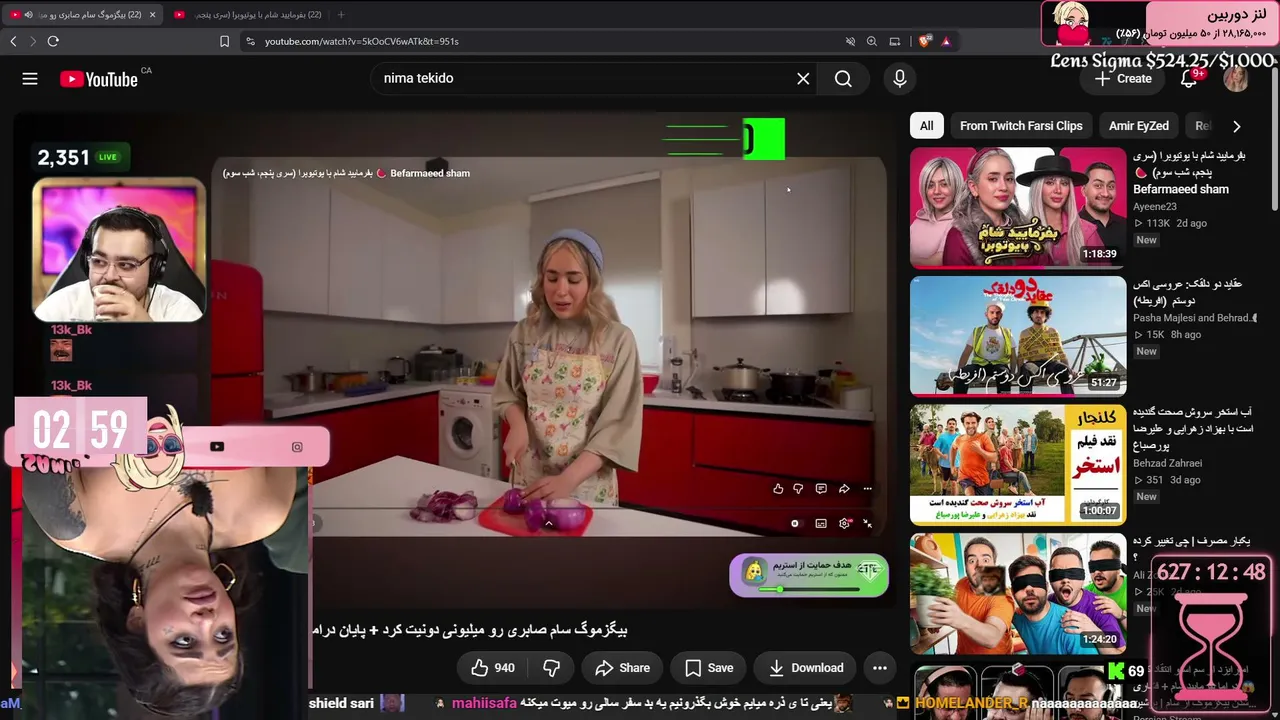Clear the 'nima tekido' search text
Image resolution: width=1280 pixels, height=720 pixels.
click(x=803, y=79)
